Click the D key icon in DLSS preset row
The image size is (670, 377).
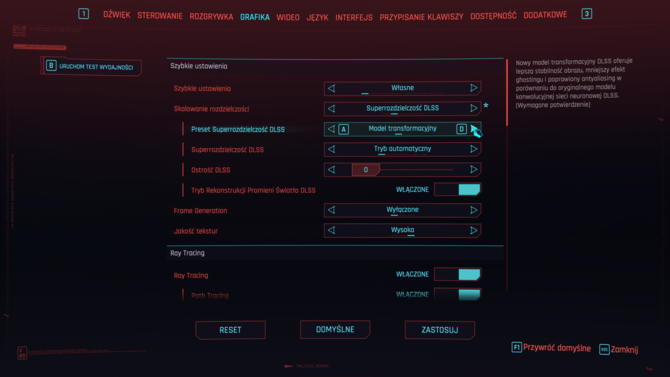tap(461, 129)
